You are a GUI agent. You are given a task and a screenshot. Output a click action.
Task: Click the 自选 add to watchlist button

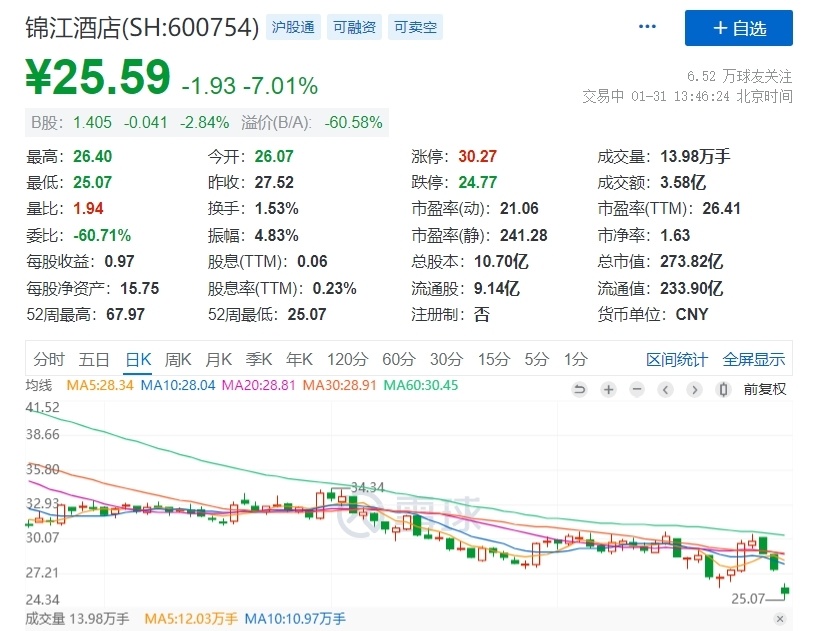(x=738, y=28)
